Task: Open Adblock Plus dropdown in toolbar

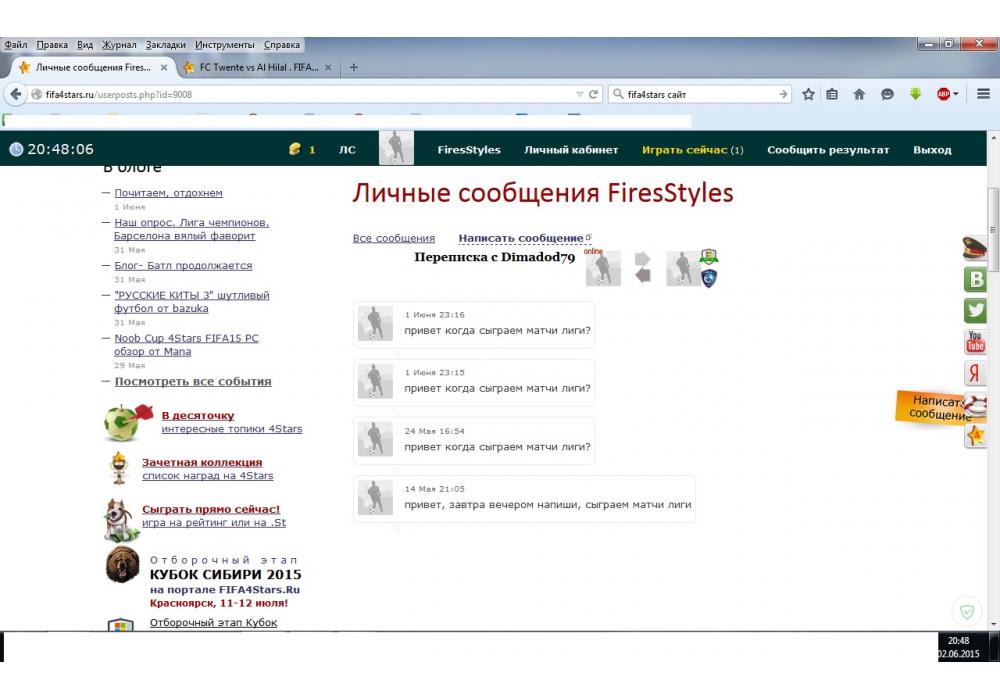Action: [947, 94]
